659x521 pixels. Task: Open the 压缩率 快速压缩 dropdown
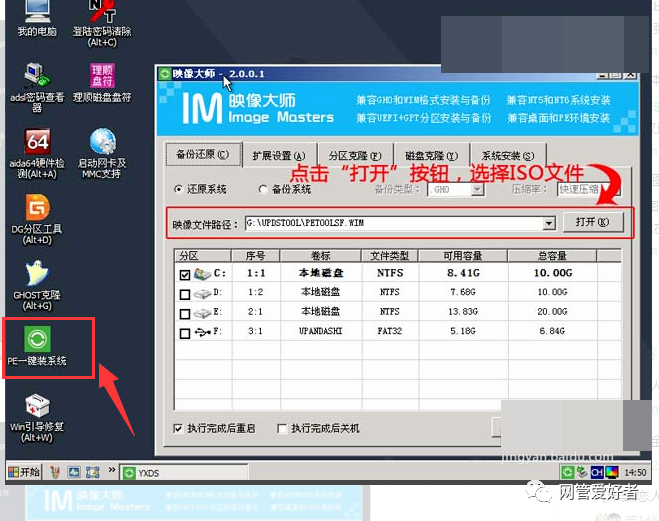pyautogui.click(x=588, y=189)
